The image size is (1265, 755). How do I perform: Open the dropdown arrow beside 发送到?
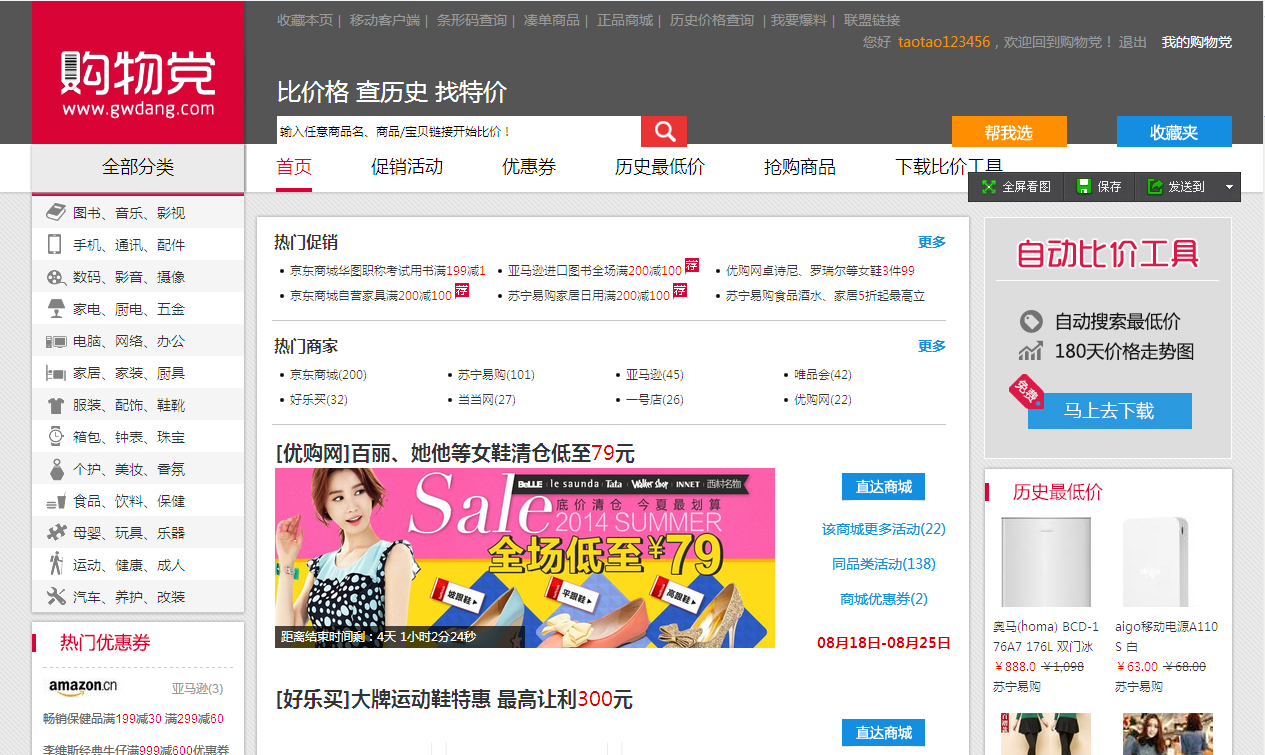click(x=1229, y=187)
